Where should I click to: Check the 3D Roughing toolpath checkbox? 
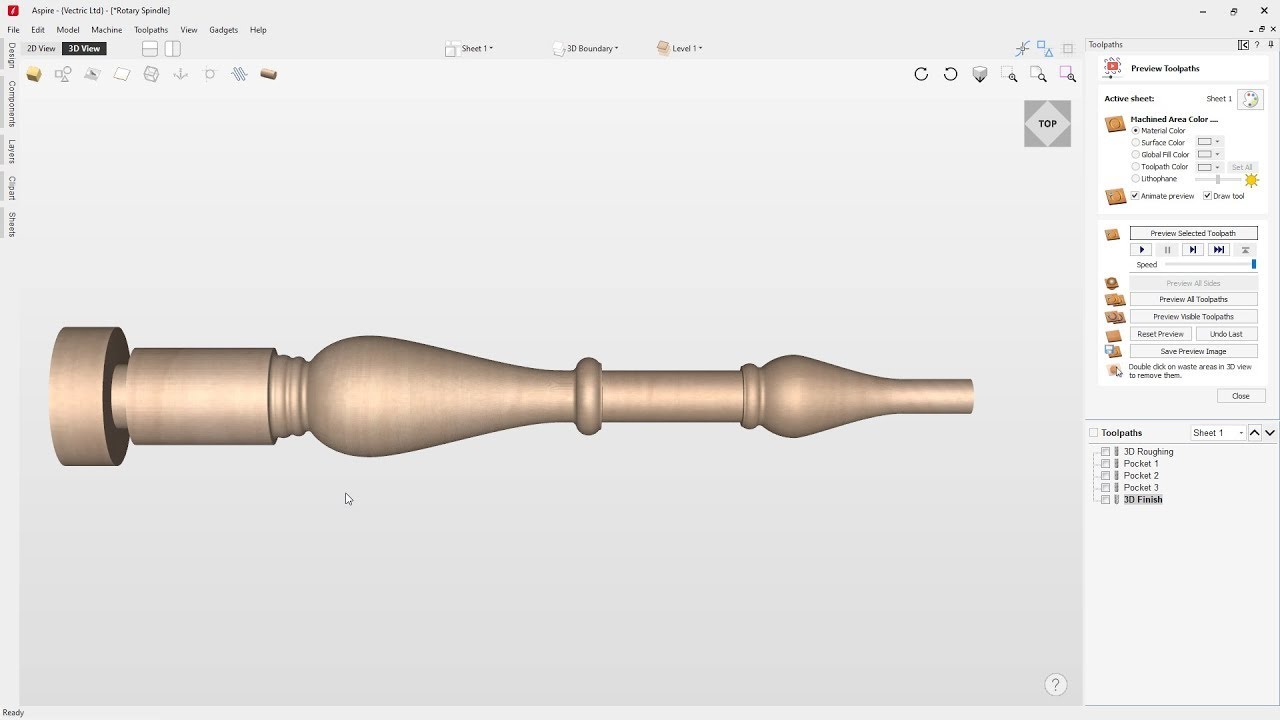point(1105,452)
